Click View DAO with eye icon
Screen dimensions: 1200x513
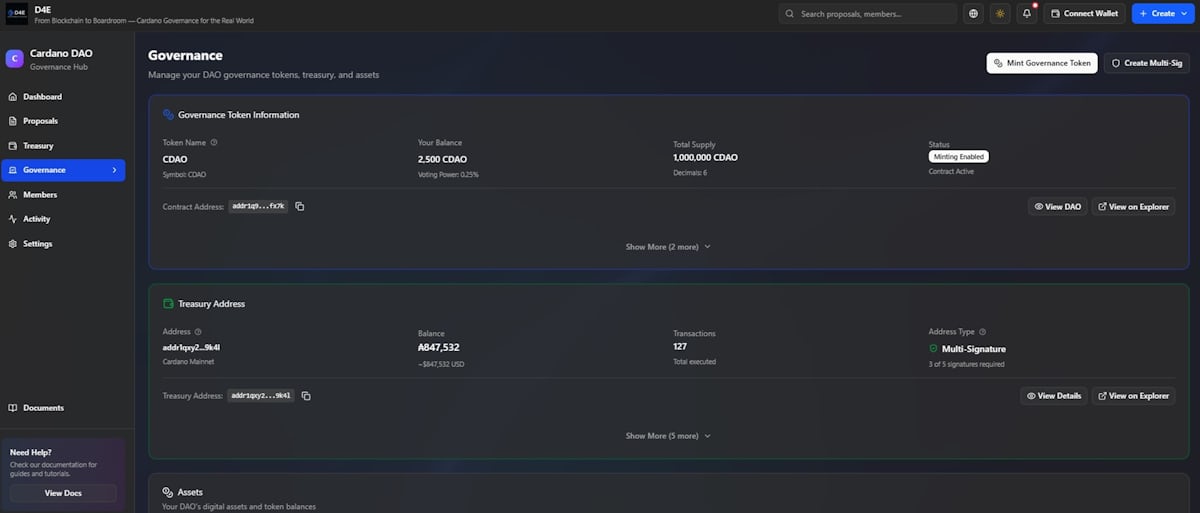click(x=1057, y=207)
